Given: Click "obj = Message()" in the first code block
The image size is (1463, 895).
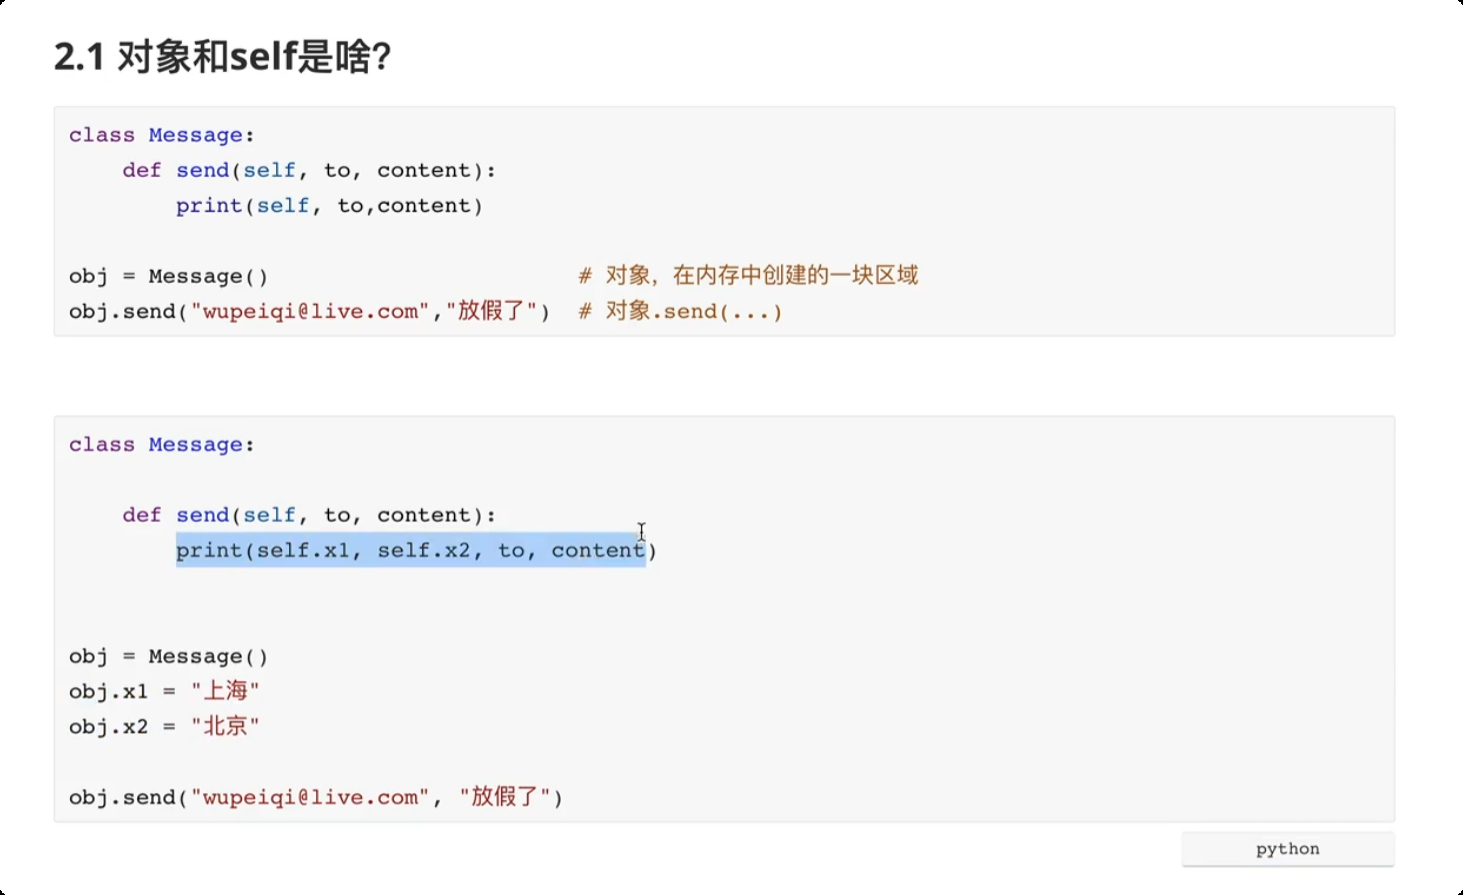Looking at the screenshot, I should point(168,276).
